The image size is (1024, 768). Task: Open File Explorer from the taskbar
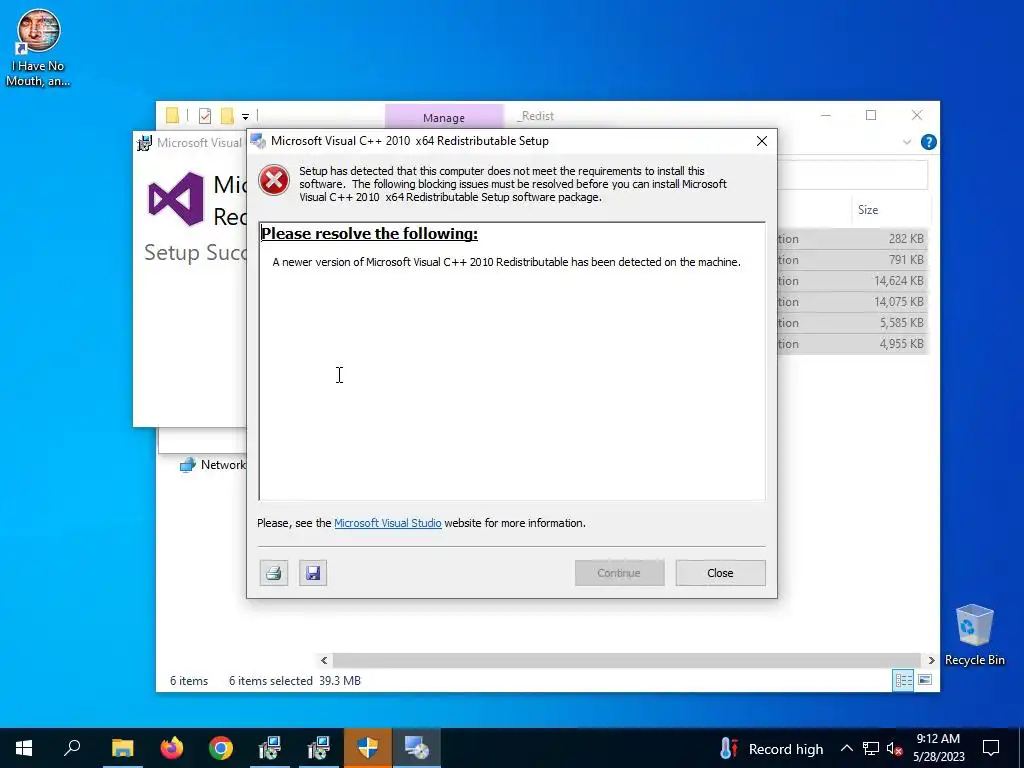tap(122, 748)
